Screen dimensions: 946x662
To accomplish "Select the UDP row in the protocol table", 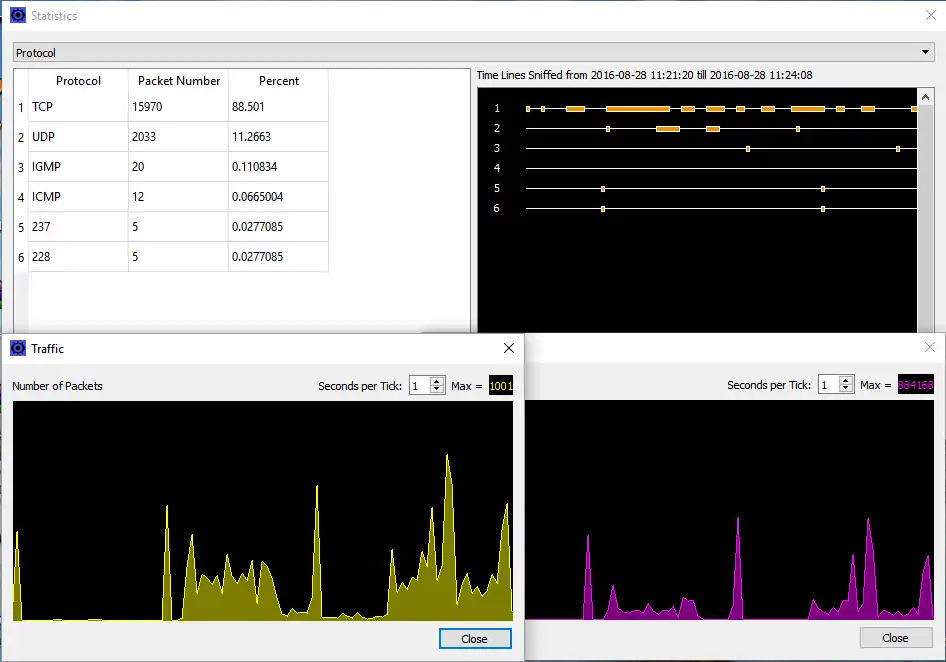I will tap(77, 136).
